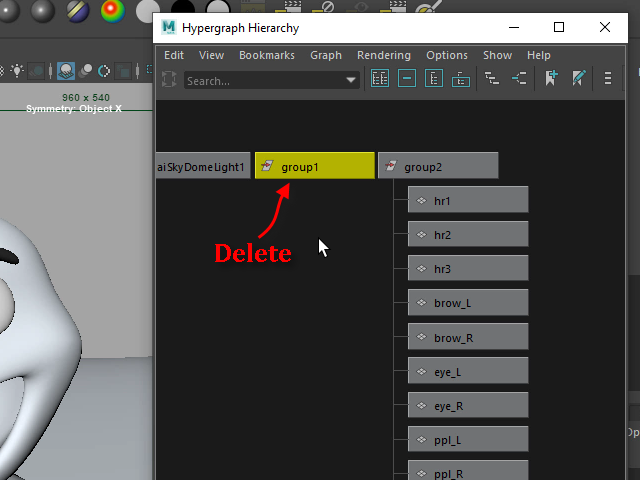Click the Frame Selection icon
Viewport: 640px width, 480px height.
[407, 80]
